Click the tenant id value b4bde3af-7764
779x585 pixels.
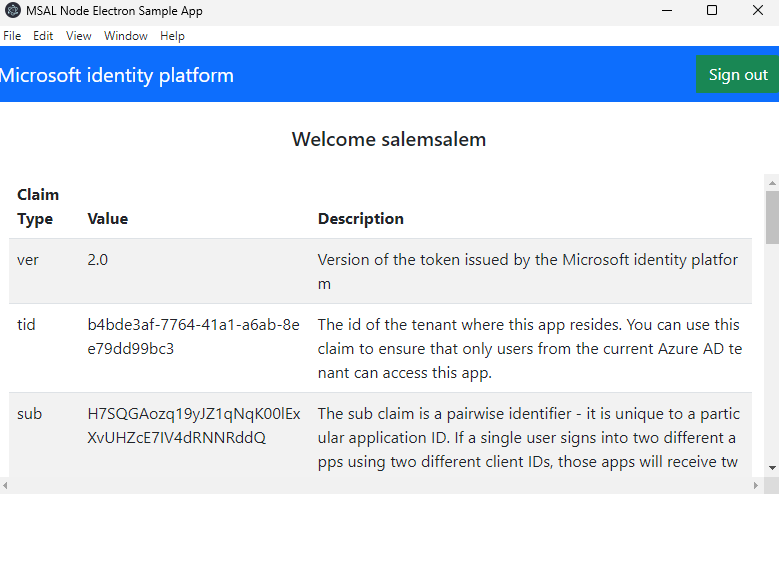[193, 337]
